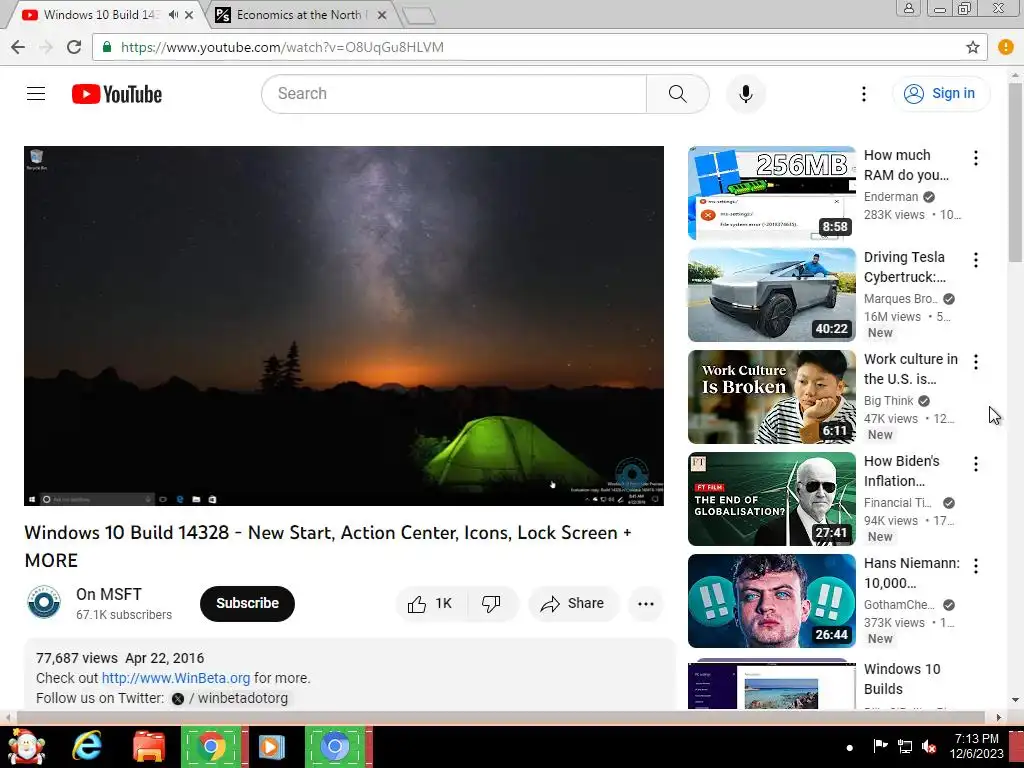This screenshot has width=1024, height=768.
Task: Bookmark this page with star icon
Action: tap(972, 47)
